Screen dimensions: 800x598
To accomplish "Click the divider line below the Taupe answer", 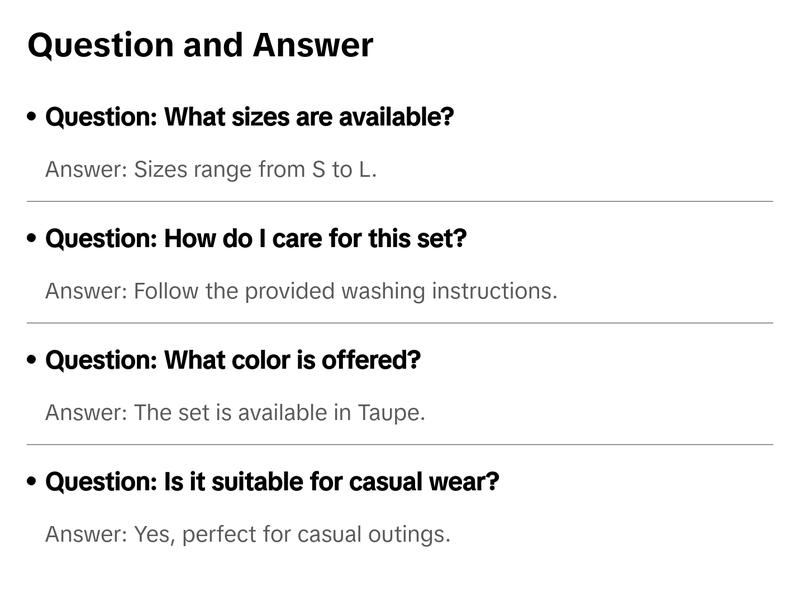I will tap(400, 444).
